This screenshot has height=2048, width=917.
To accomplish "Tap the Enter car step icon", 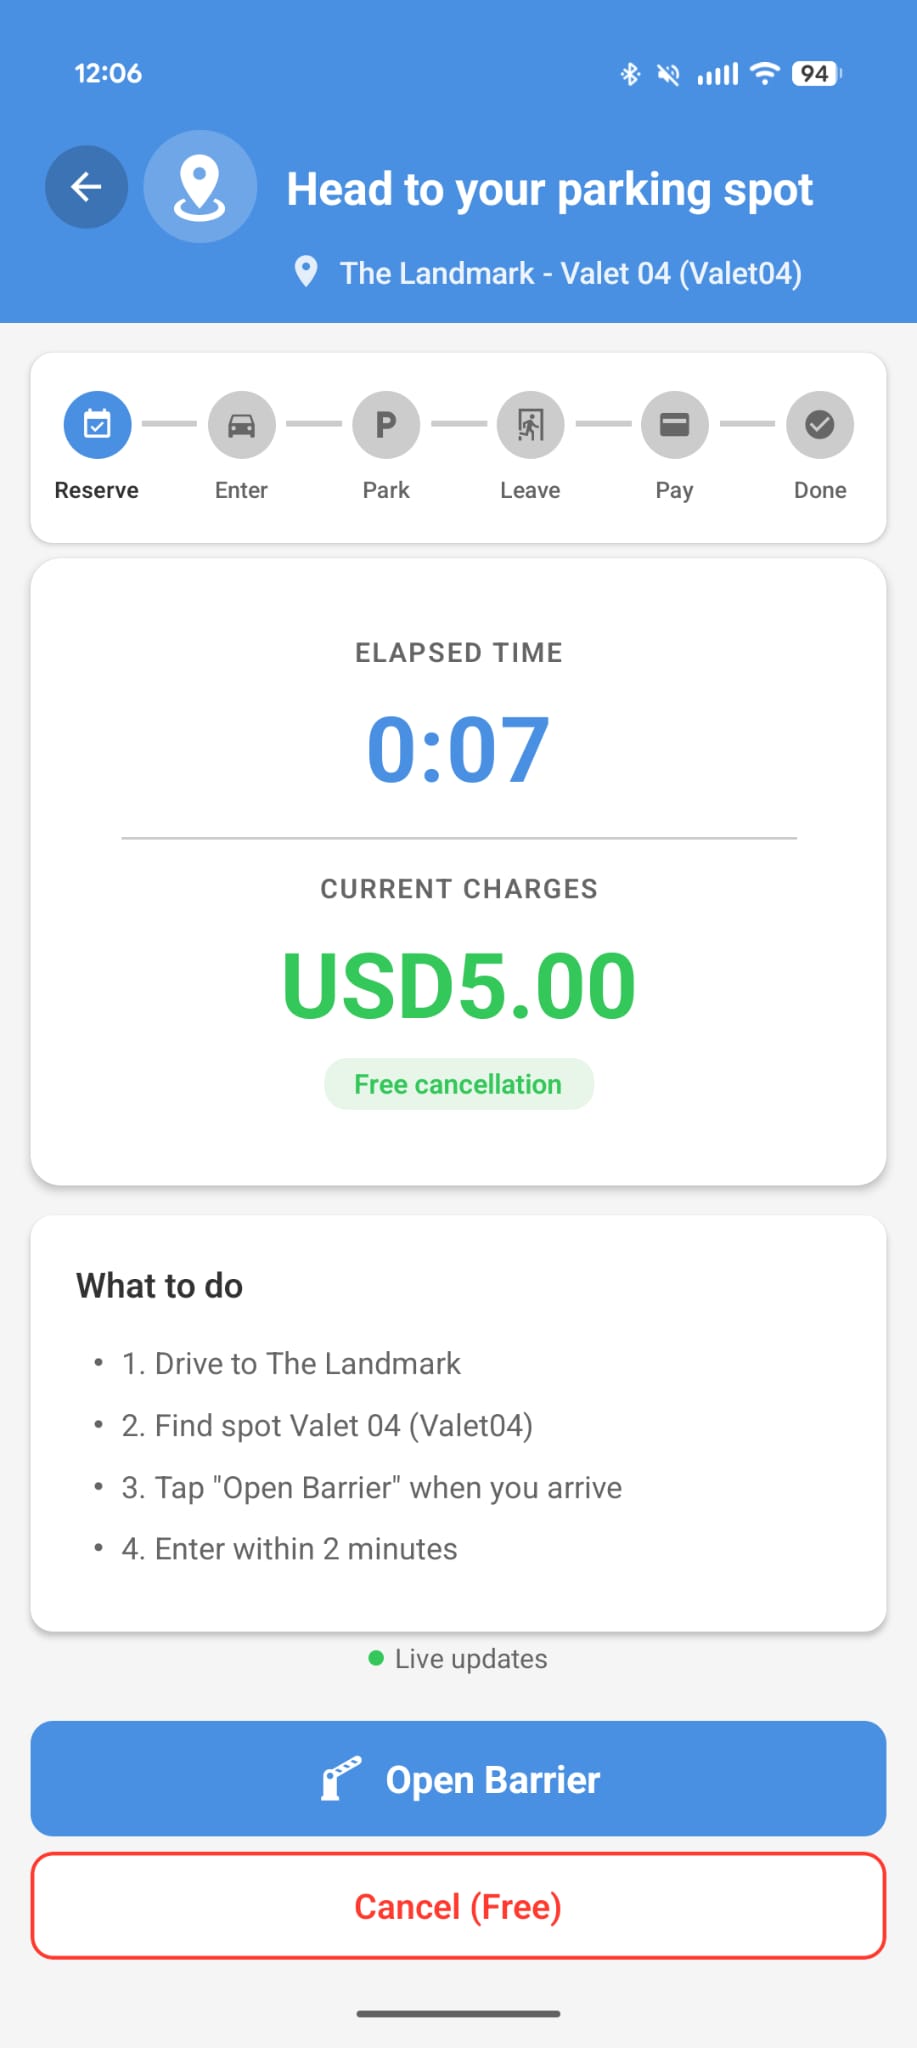I will pyautogui.click(x=241, y=425).
